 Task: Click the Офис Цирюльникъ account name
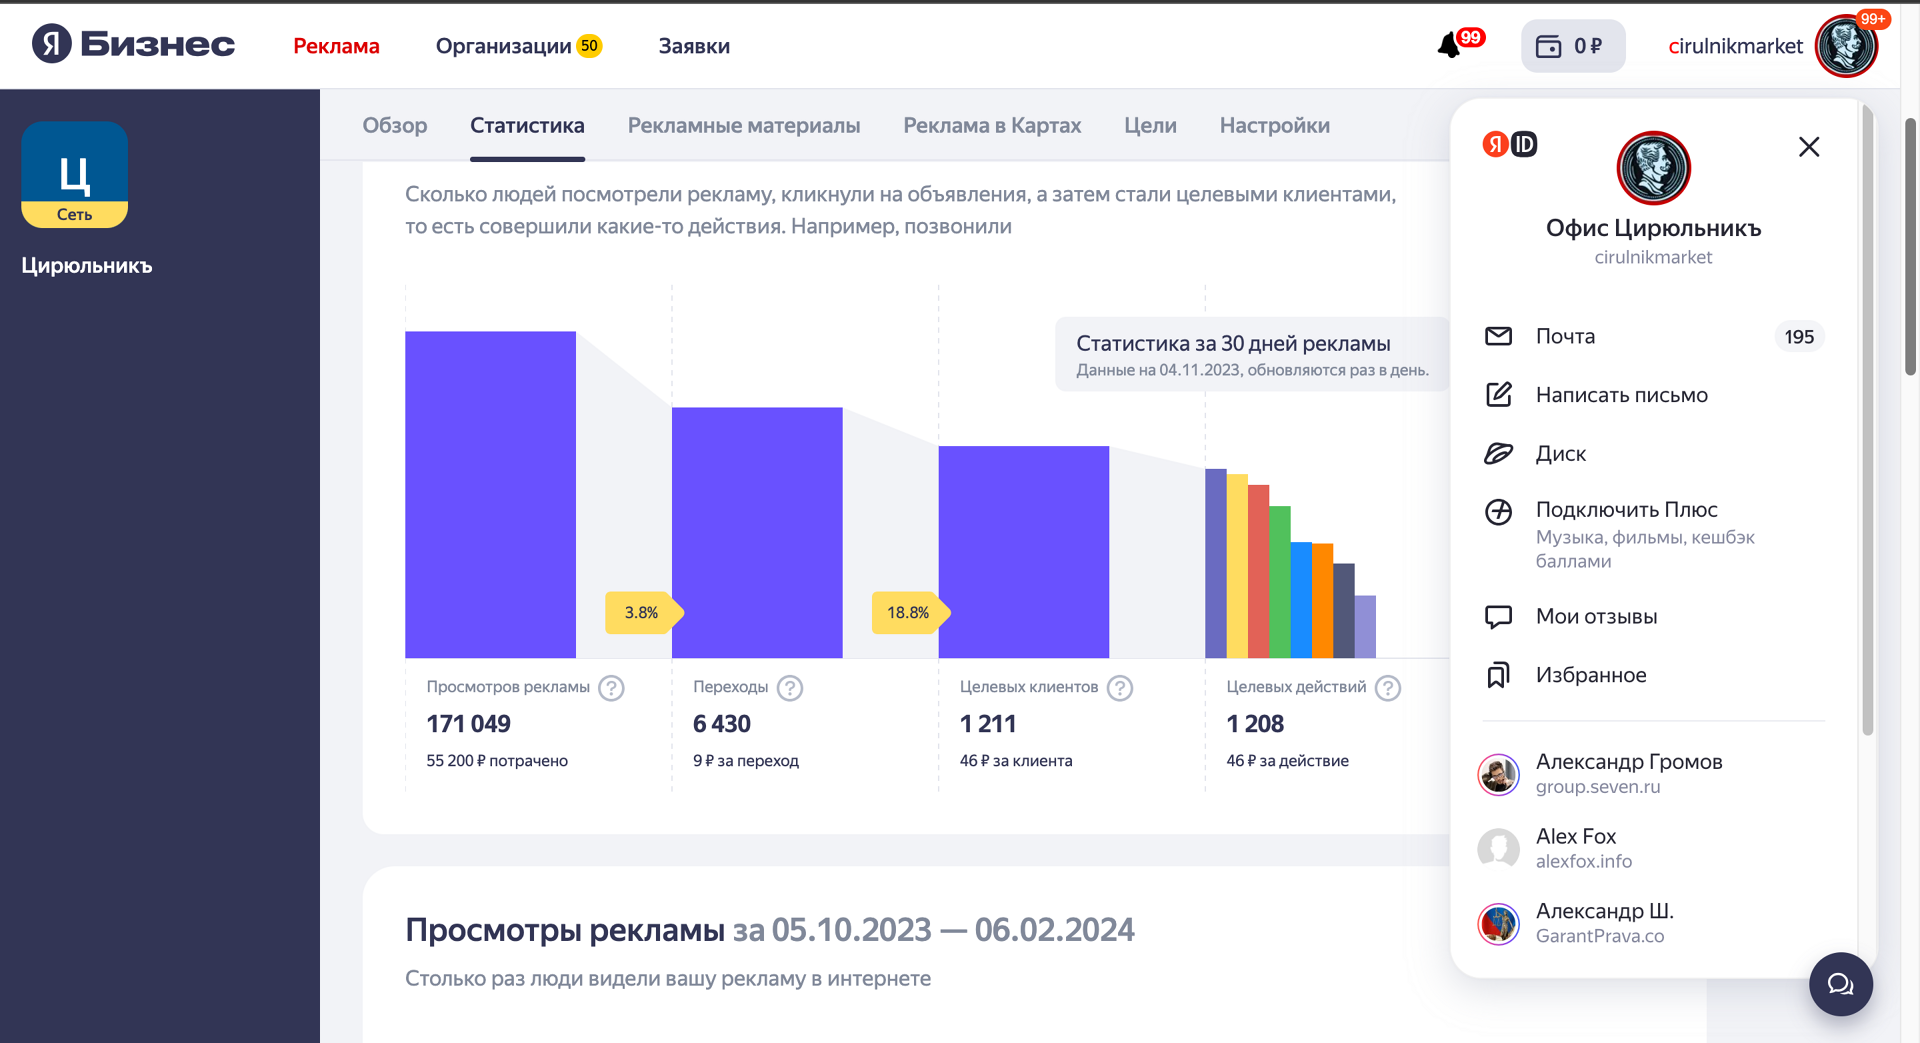tap(1653, 228)
